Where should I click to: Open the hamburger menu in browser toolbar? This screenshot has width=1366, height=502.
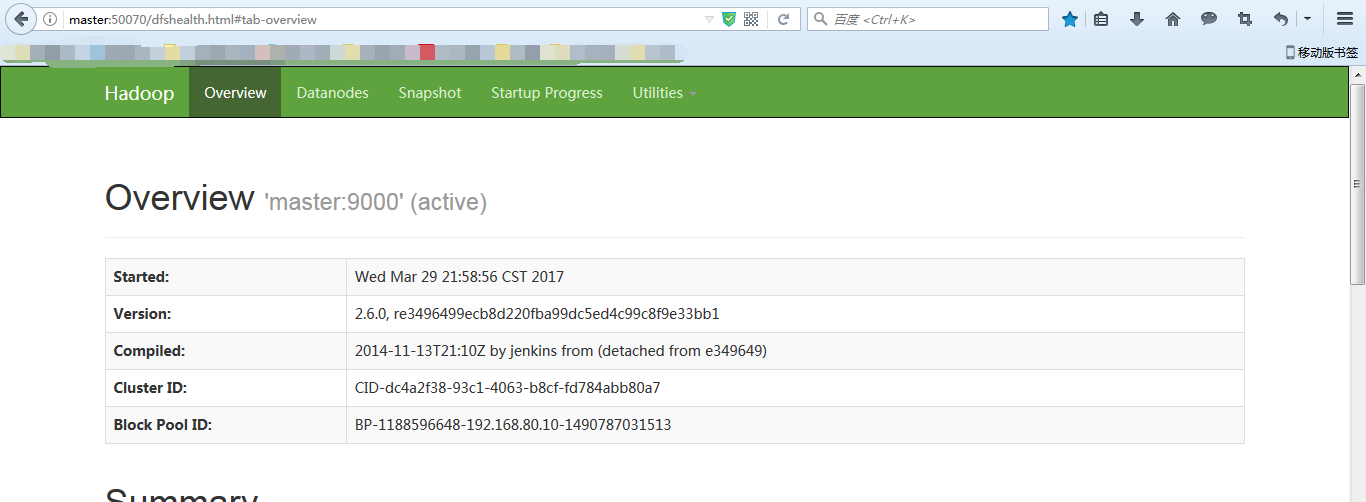tap(1345, 19)
